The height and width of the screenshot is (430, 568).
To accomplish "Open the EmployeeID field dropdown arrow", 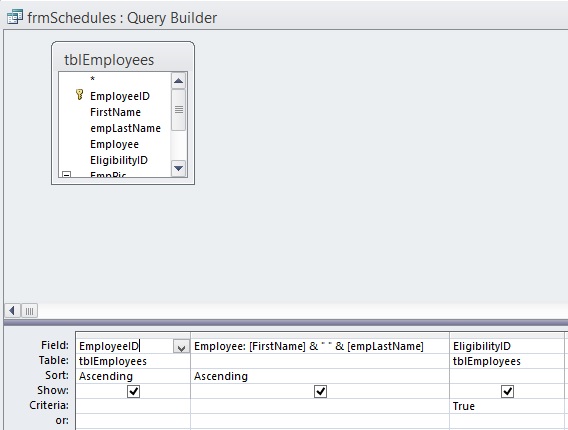I will tap(181, 347).
